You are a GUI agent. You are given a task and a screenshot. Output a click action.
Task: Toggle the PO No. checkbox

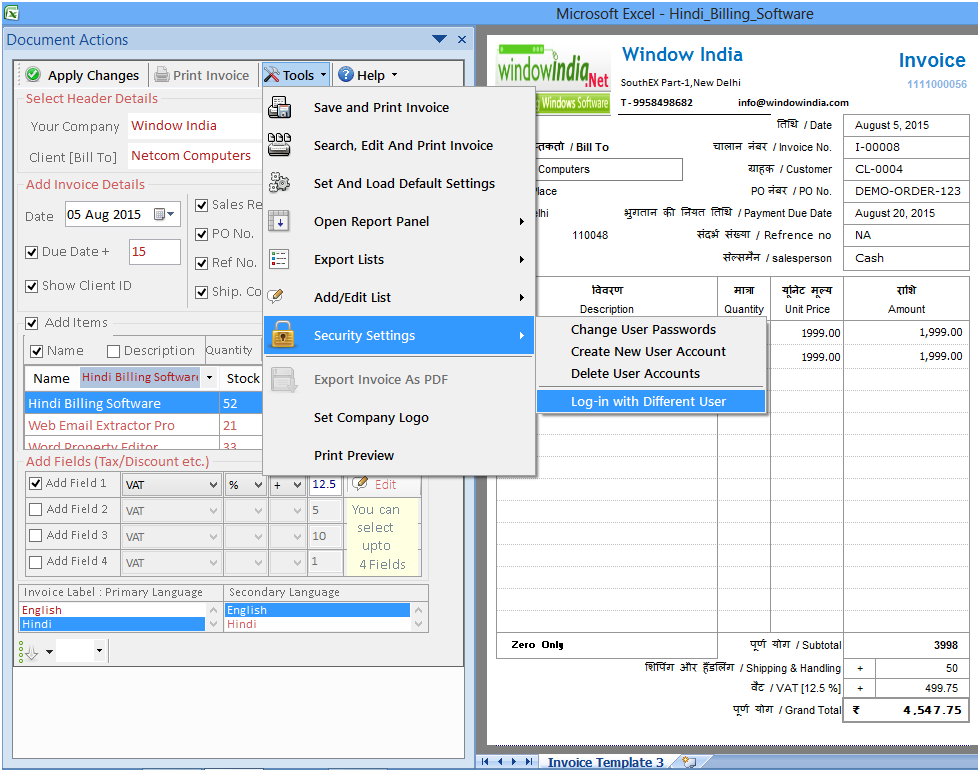pyautogui.click(x=201, y=234)
